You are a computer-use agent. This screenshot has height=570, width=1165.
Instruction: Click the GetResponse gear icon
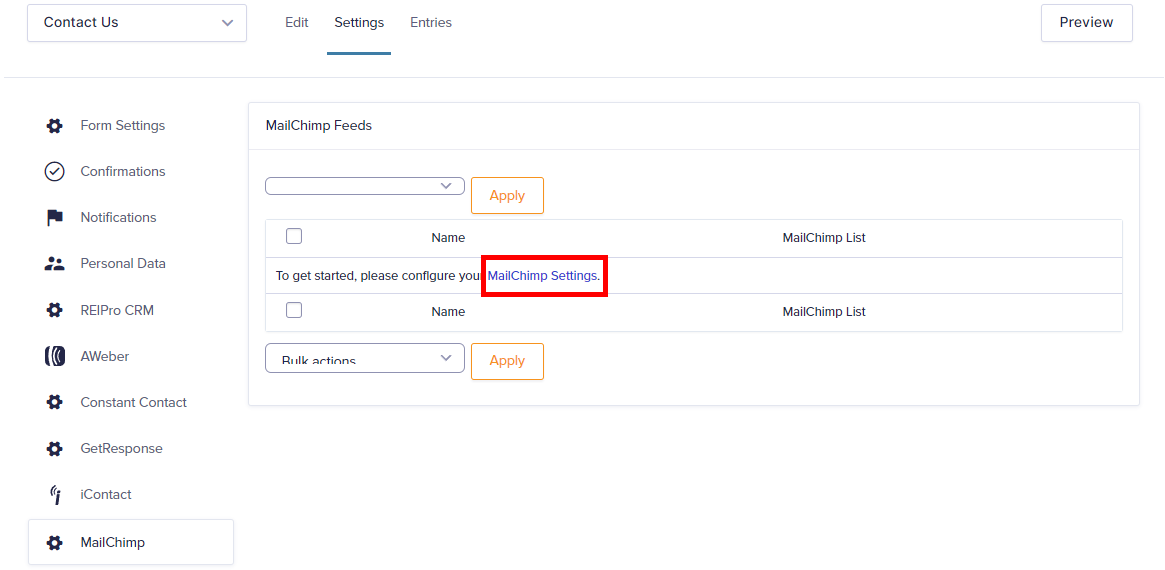(x=54, y=449)
